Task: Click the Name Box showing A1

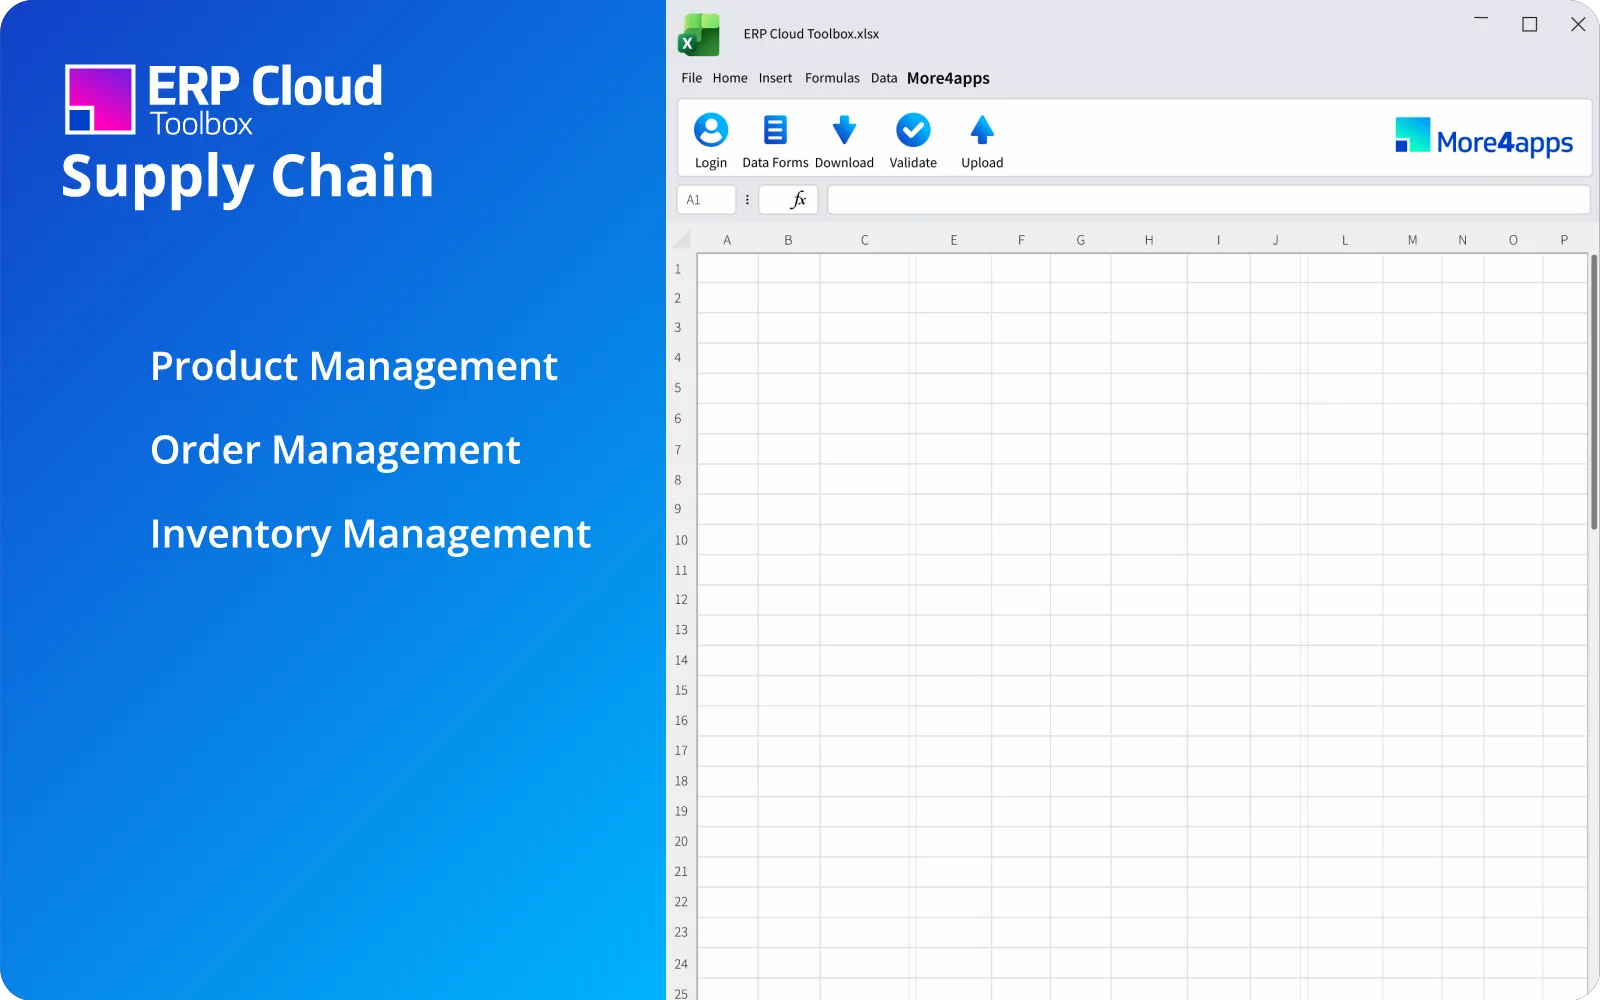Action: [706, 200]
